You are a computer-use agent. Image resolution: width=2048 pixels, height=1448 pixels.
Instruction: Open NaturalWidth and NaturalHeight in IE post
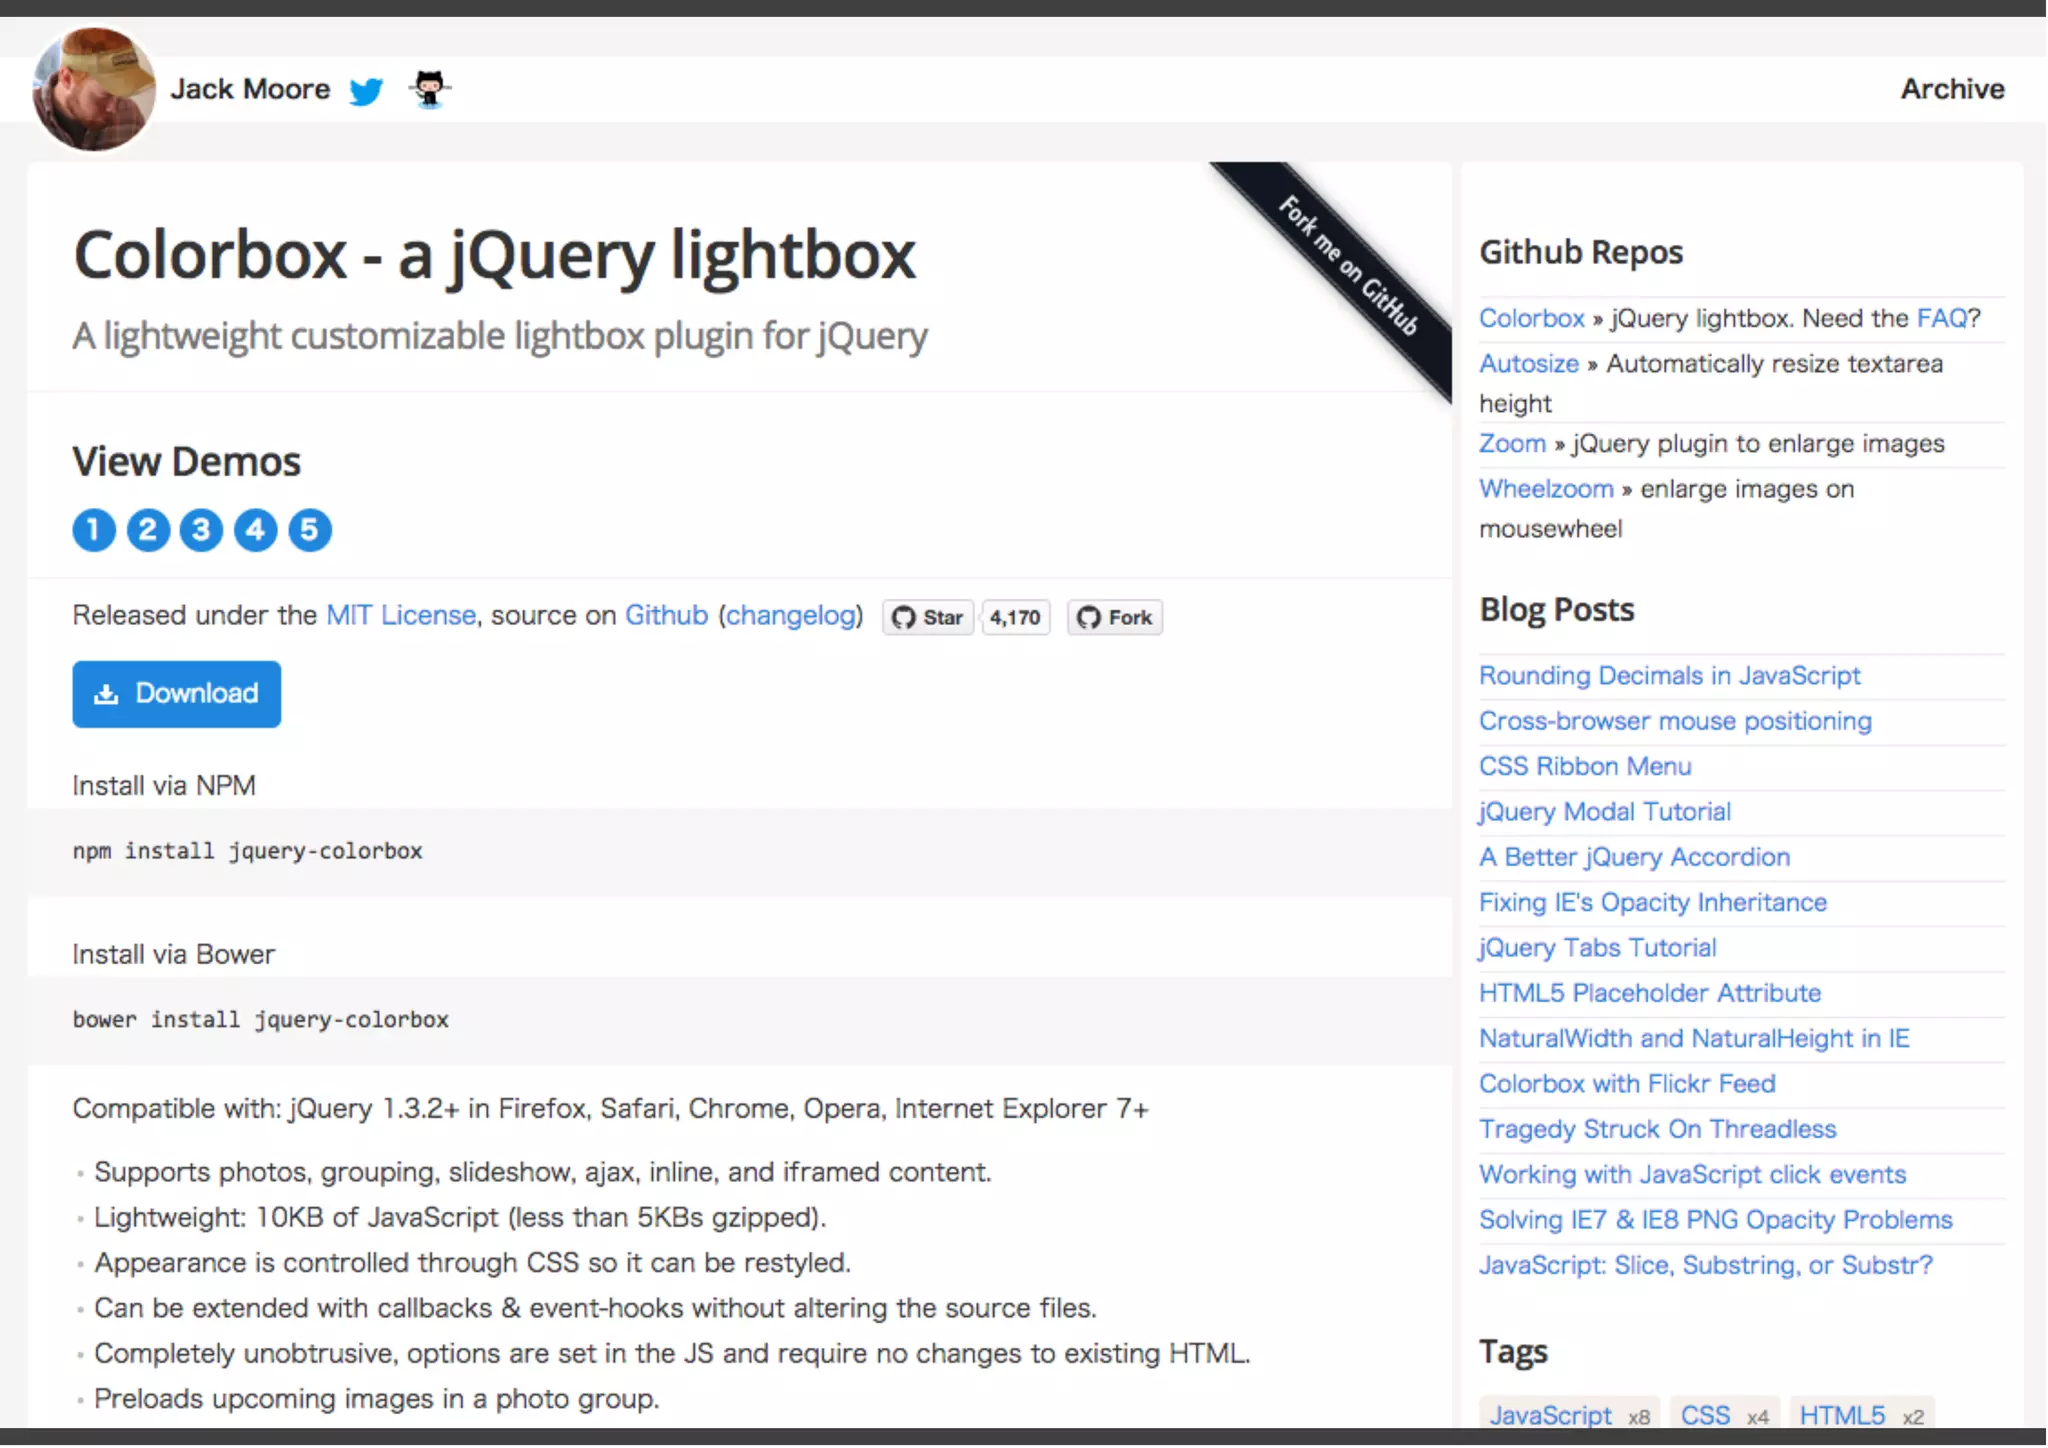point(1694,1039)
